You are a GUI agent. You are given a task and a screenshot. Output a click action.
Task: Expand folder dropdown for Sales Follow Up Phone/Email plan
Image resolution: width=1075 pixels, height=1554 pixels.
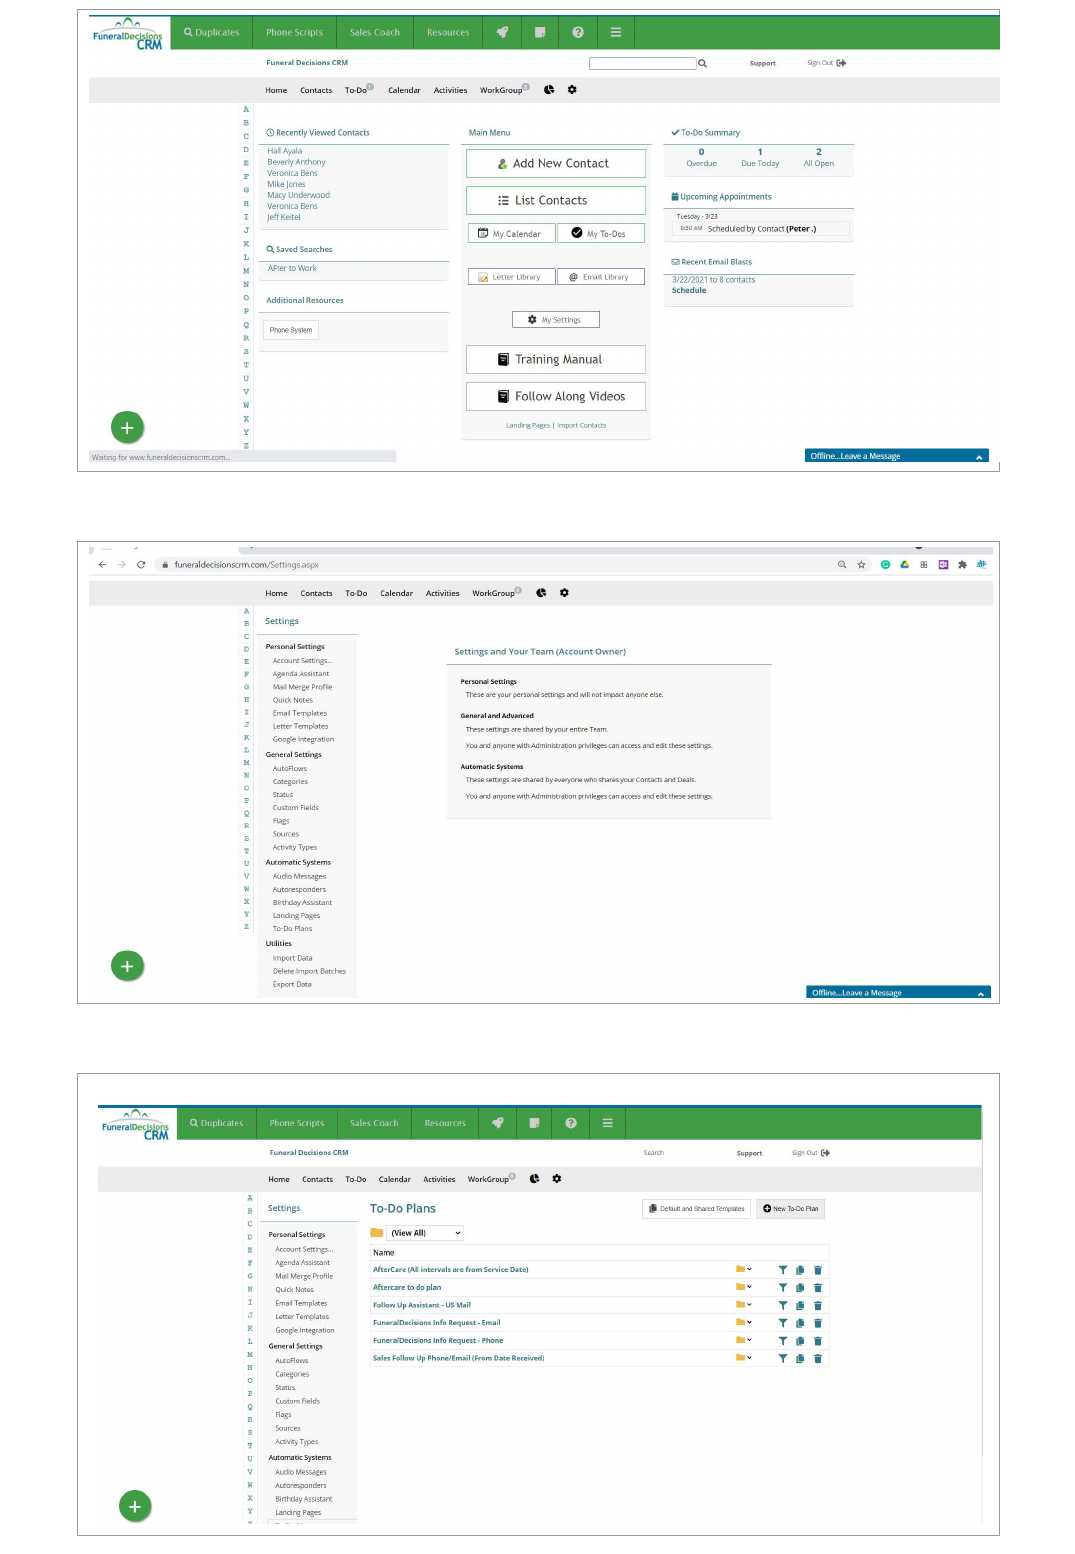tap(744, 1358)
